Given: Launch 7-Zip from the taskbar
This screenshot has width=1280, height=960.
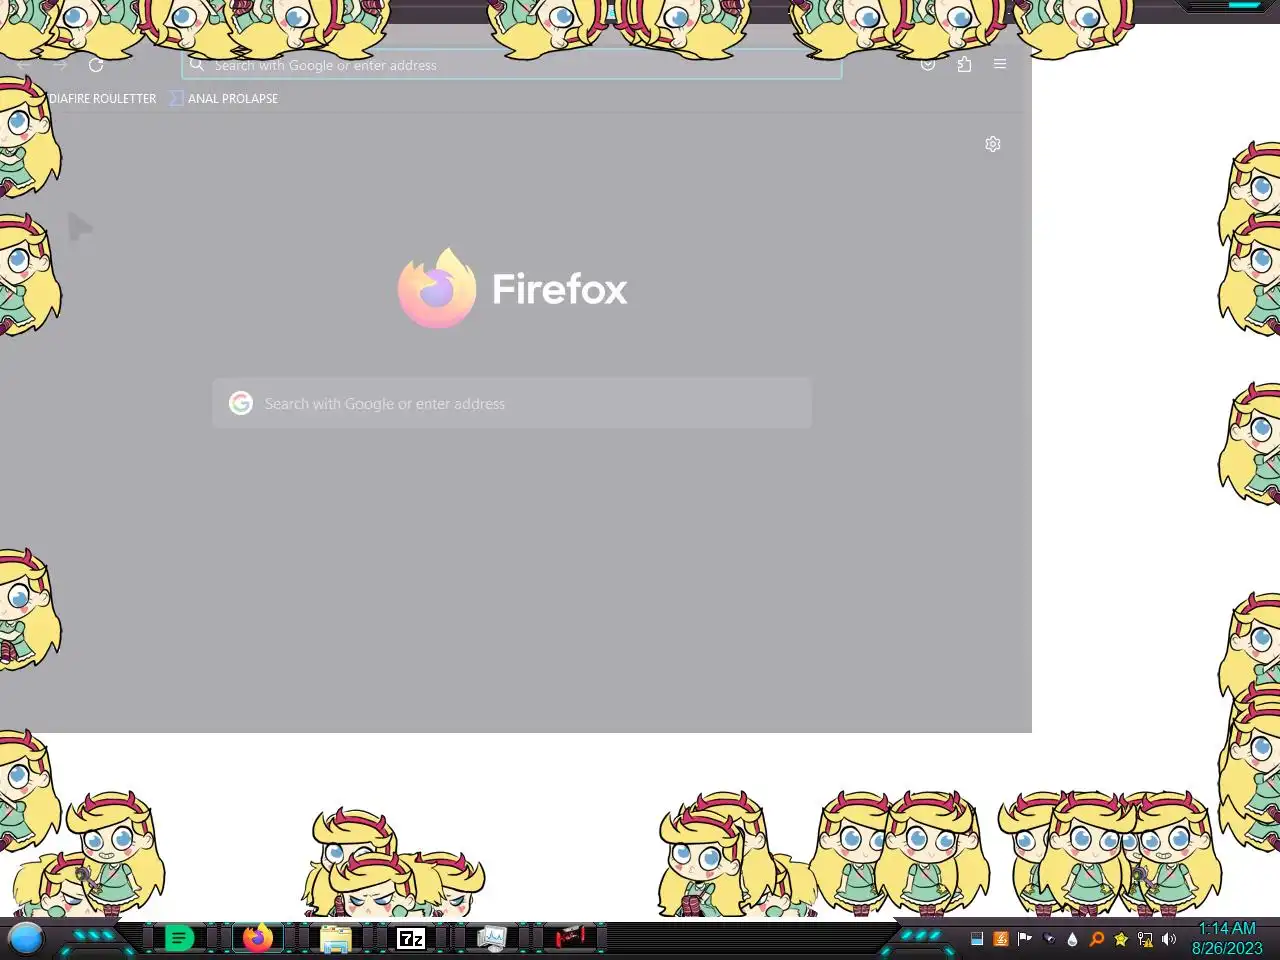Looking at the screenshot, I should pos(411,938).
